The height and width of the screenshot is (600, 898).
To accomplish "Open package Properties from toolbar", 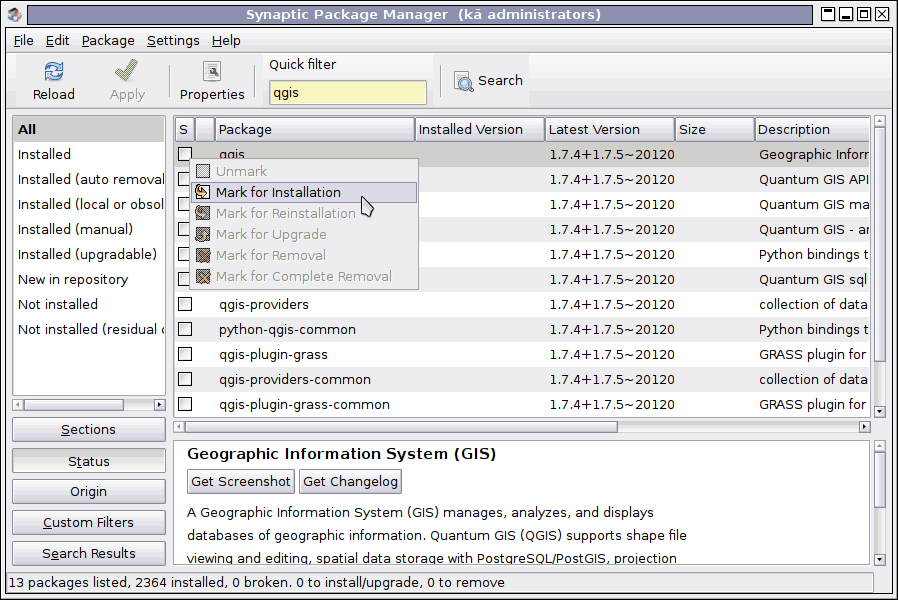I will point(212,81).
